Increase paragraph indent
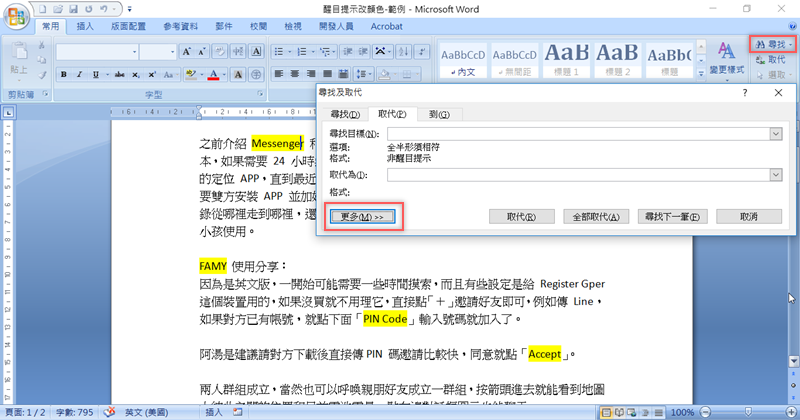 pos(363,52)
